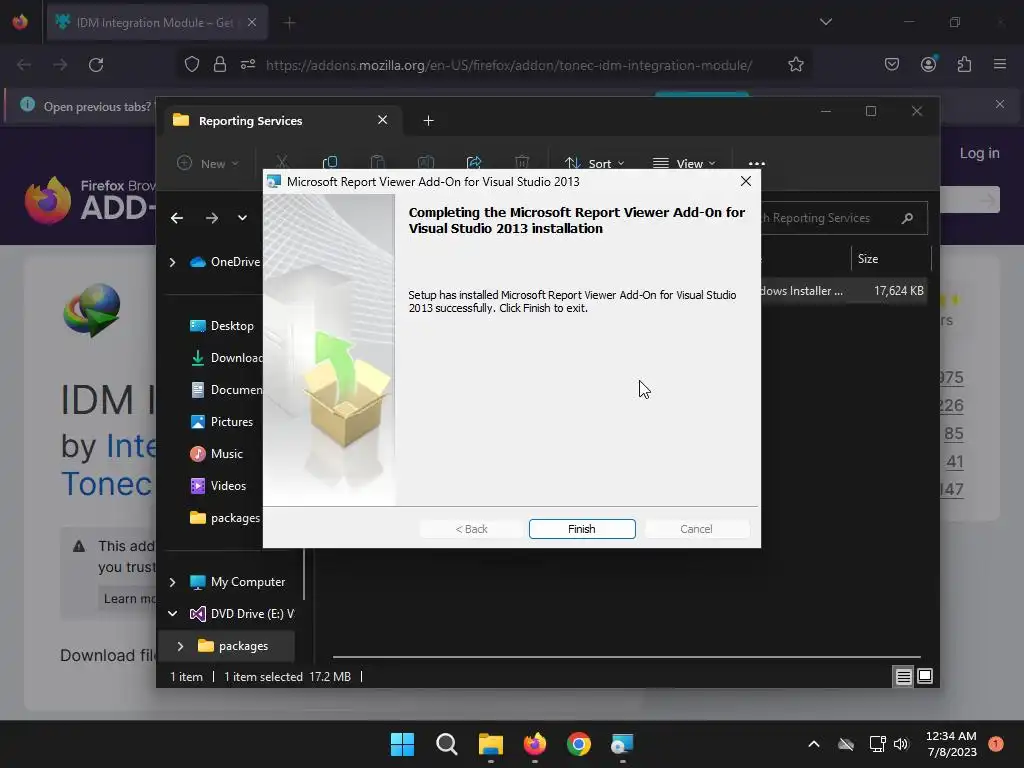
Task: Open the List all tabs dropdown in Firefox
Action: click(825, 22)
